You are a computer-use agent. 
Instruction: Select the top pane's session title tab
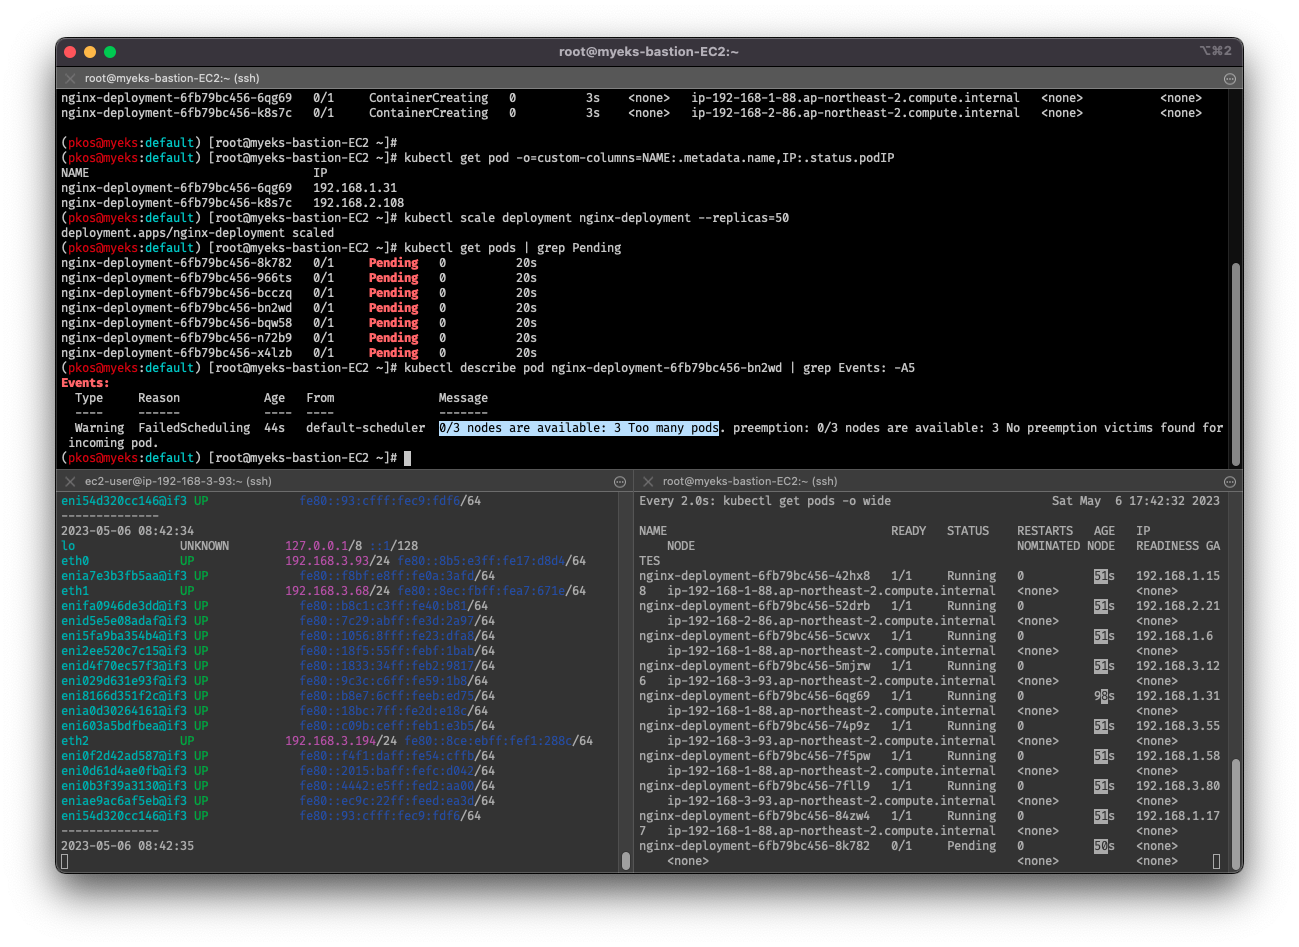pos(172,78)
